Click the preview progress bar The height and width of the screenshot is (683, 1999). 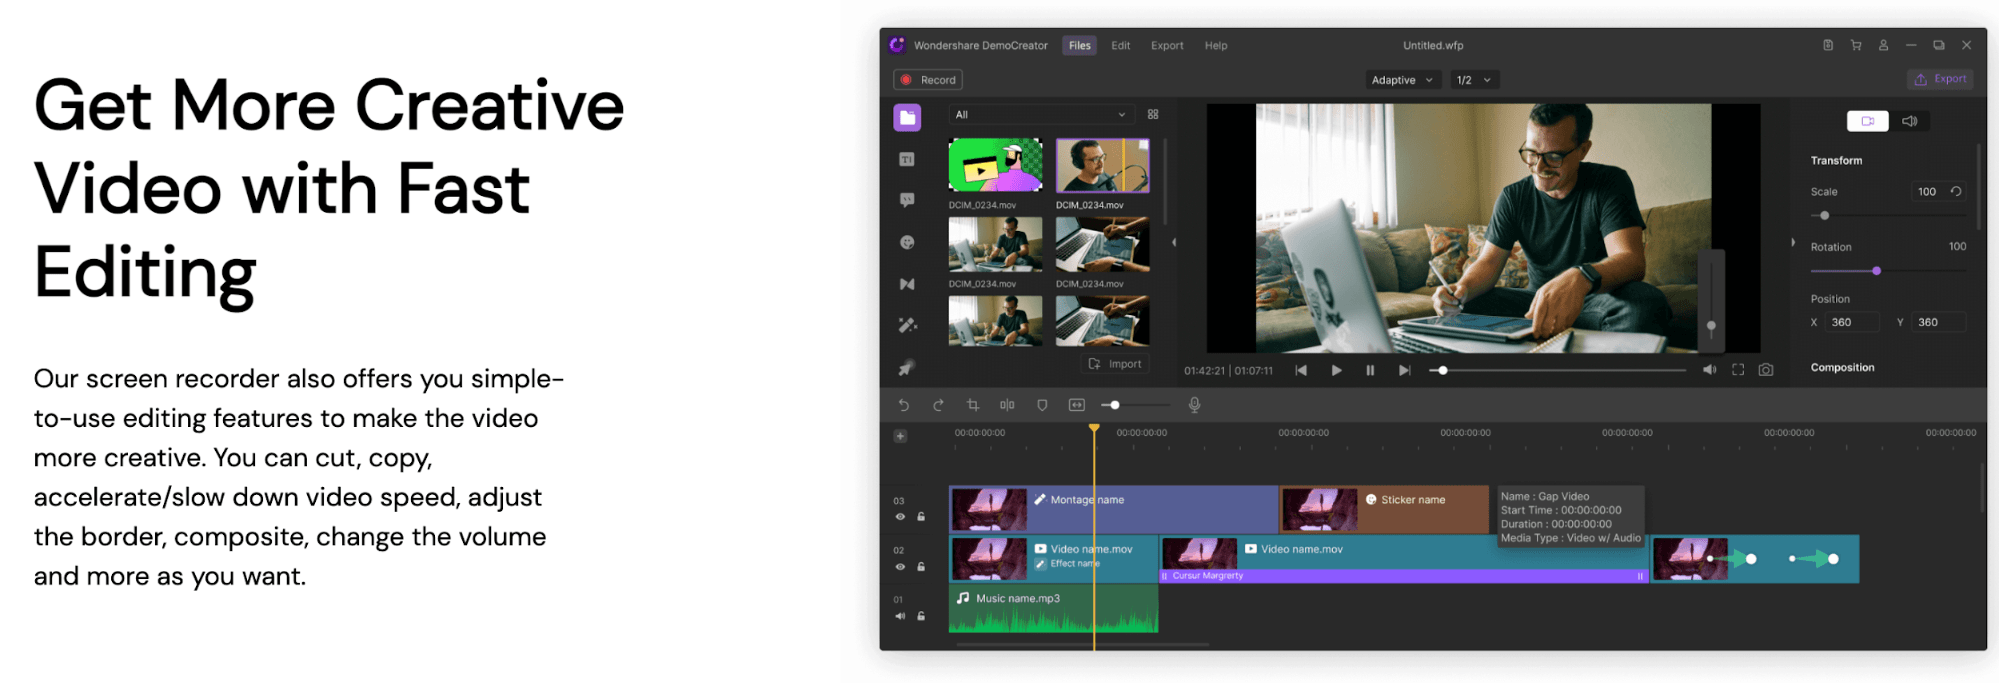coord(1557,370)
